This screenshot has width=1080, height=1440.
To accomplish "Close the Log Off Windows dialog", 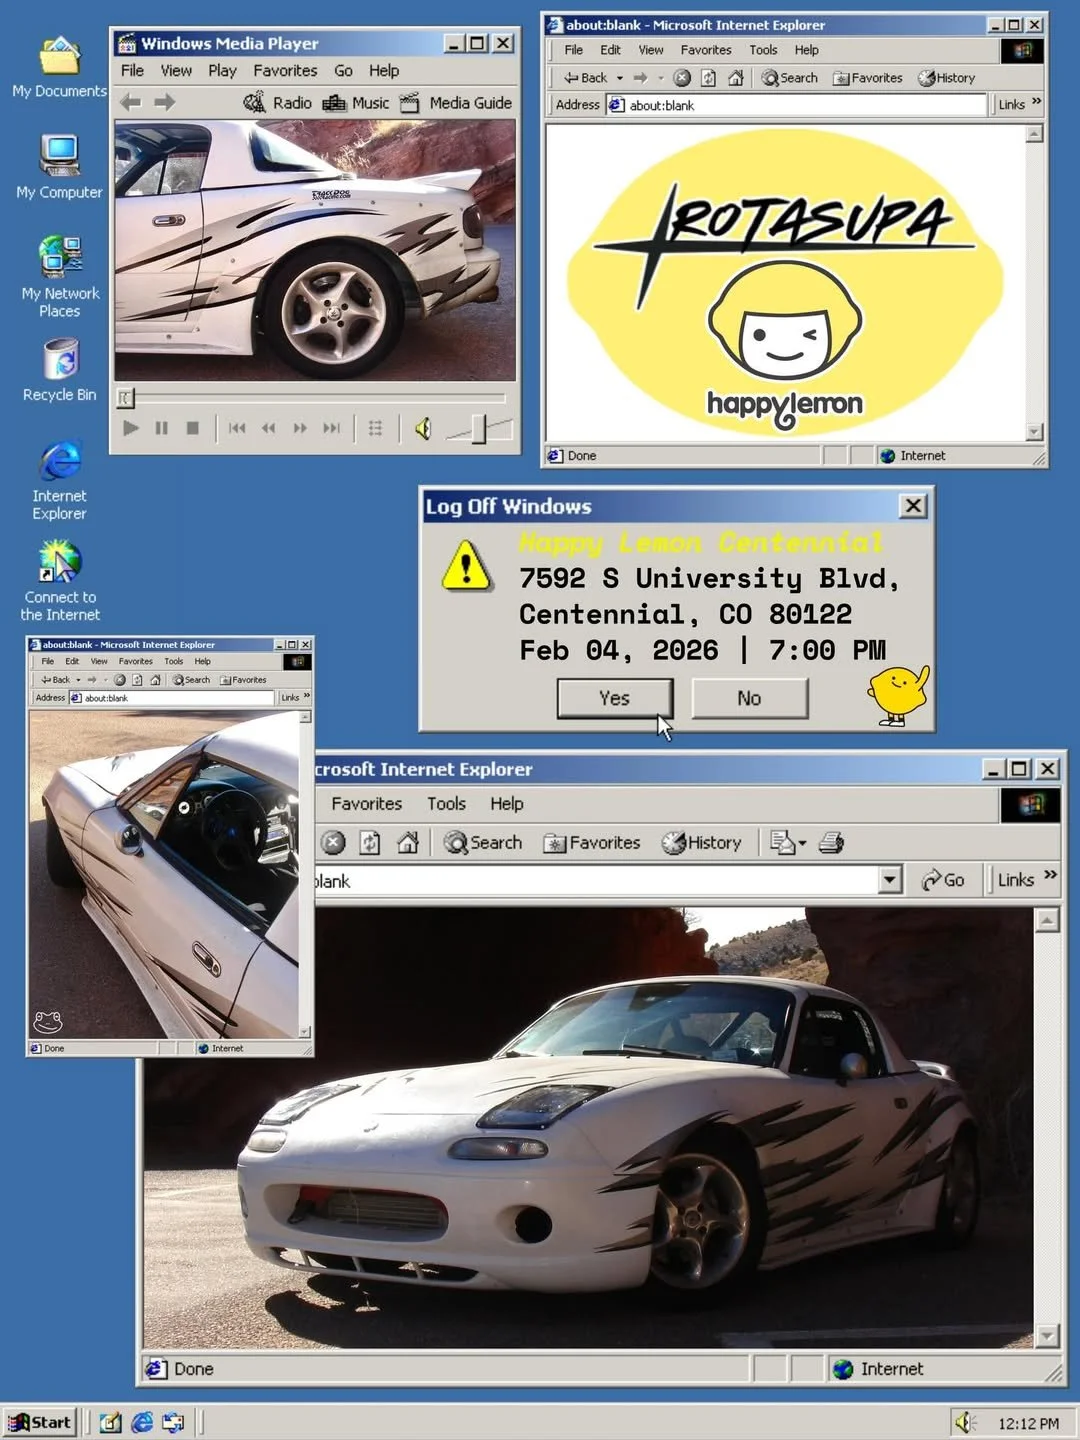I will (x=913, y=506).
